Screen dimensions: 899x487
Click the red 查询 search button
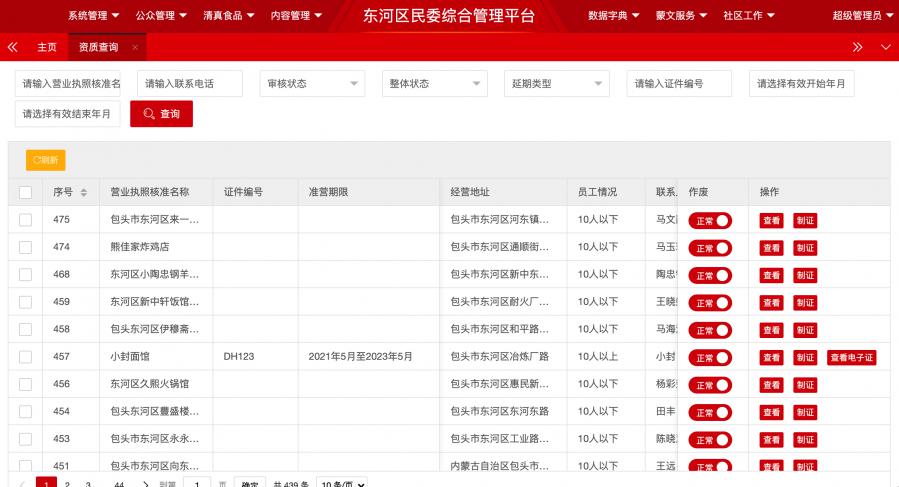click(x=161, y=114)
